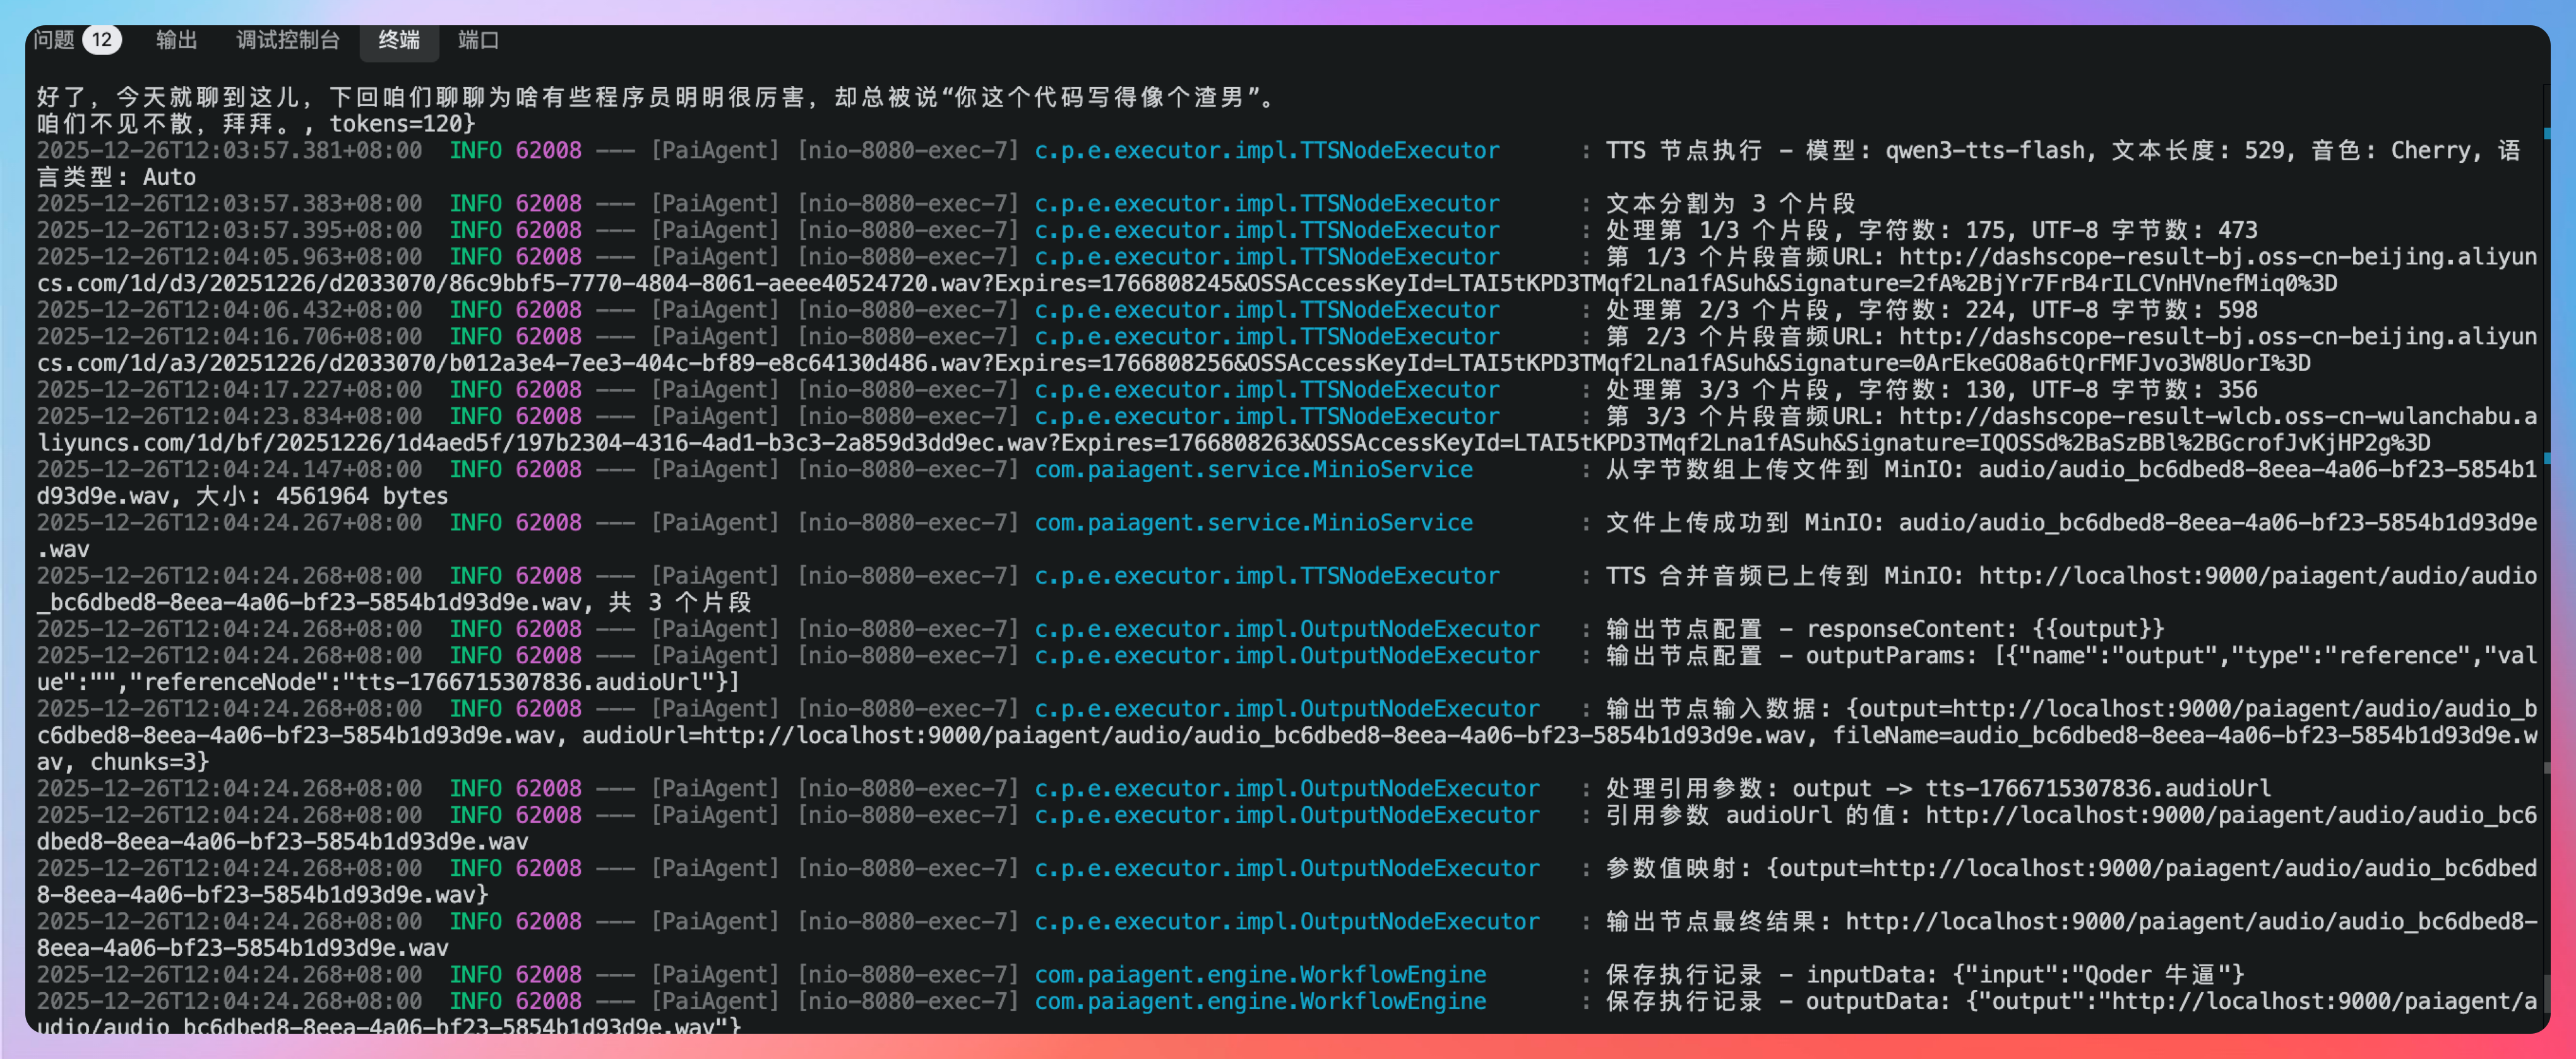
Task: Open the 第 3/3 wulanchabu audio URL link
Action: [2216, 417]
